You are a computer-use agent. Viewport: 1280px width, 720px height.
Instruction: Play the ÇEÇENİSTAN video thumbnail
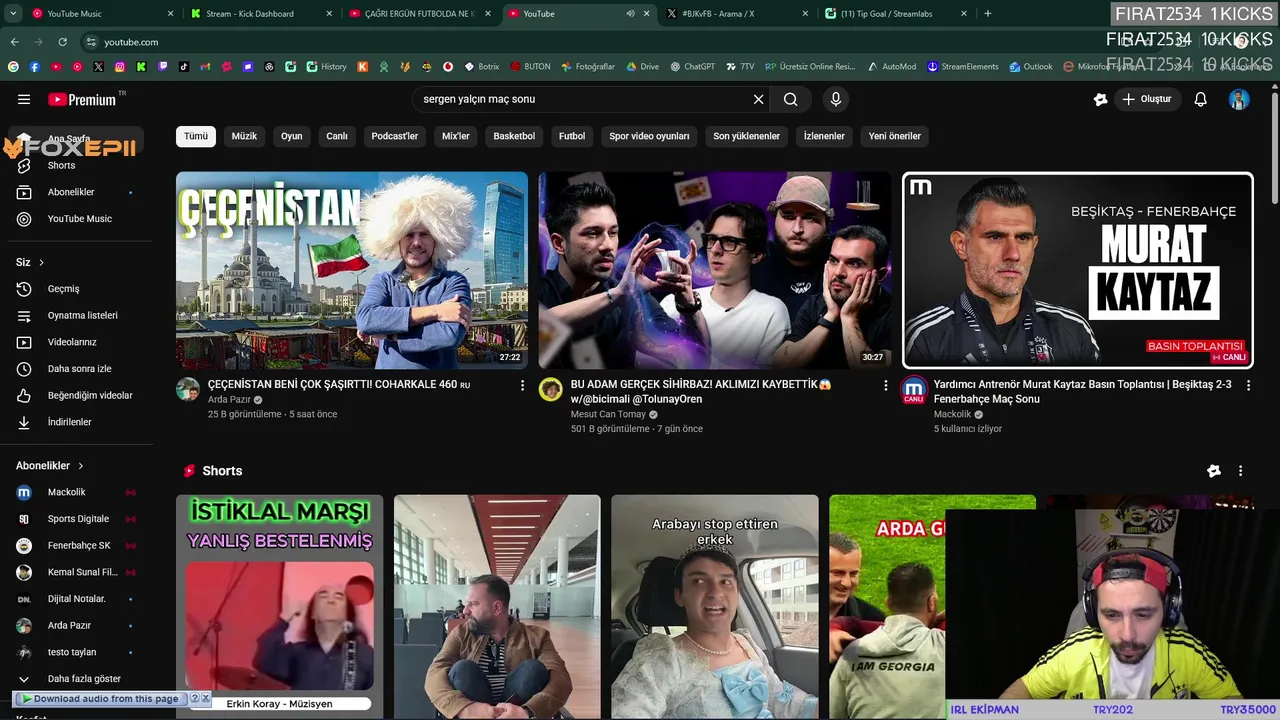point(352,270)
